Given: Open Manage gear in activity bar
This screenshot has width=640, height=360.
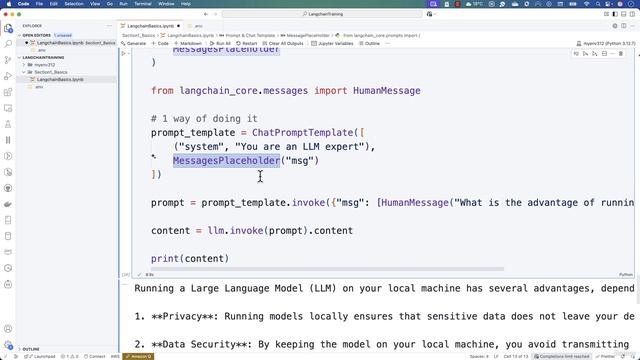Looking at the screenshot, I should [8, 345].
